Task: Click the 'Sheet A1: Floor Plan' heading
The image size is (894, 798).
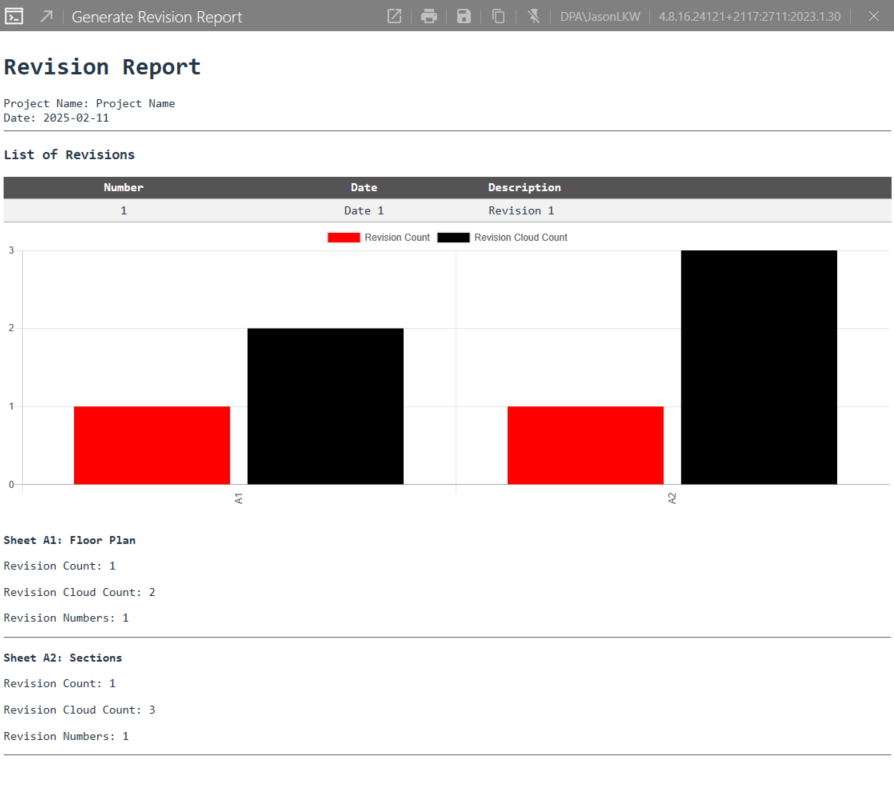Action: pyautogui.click(x=70, y=540)
